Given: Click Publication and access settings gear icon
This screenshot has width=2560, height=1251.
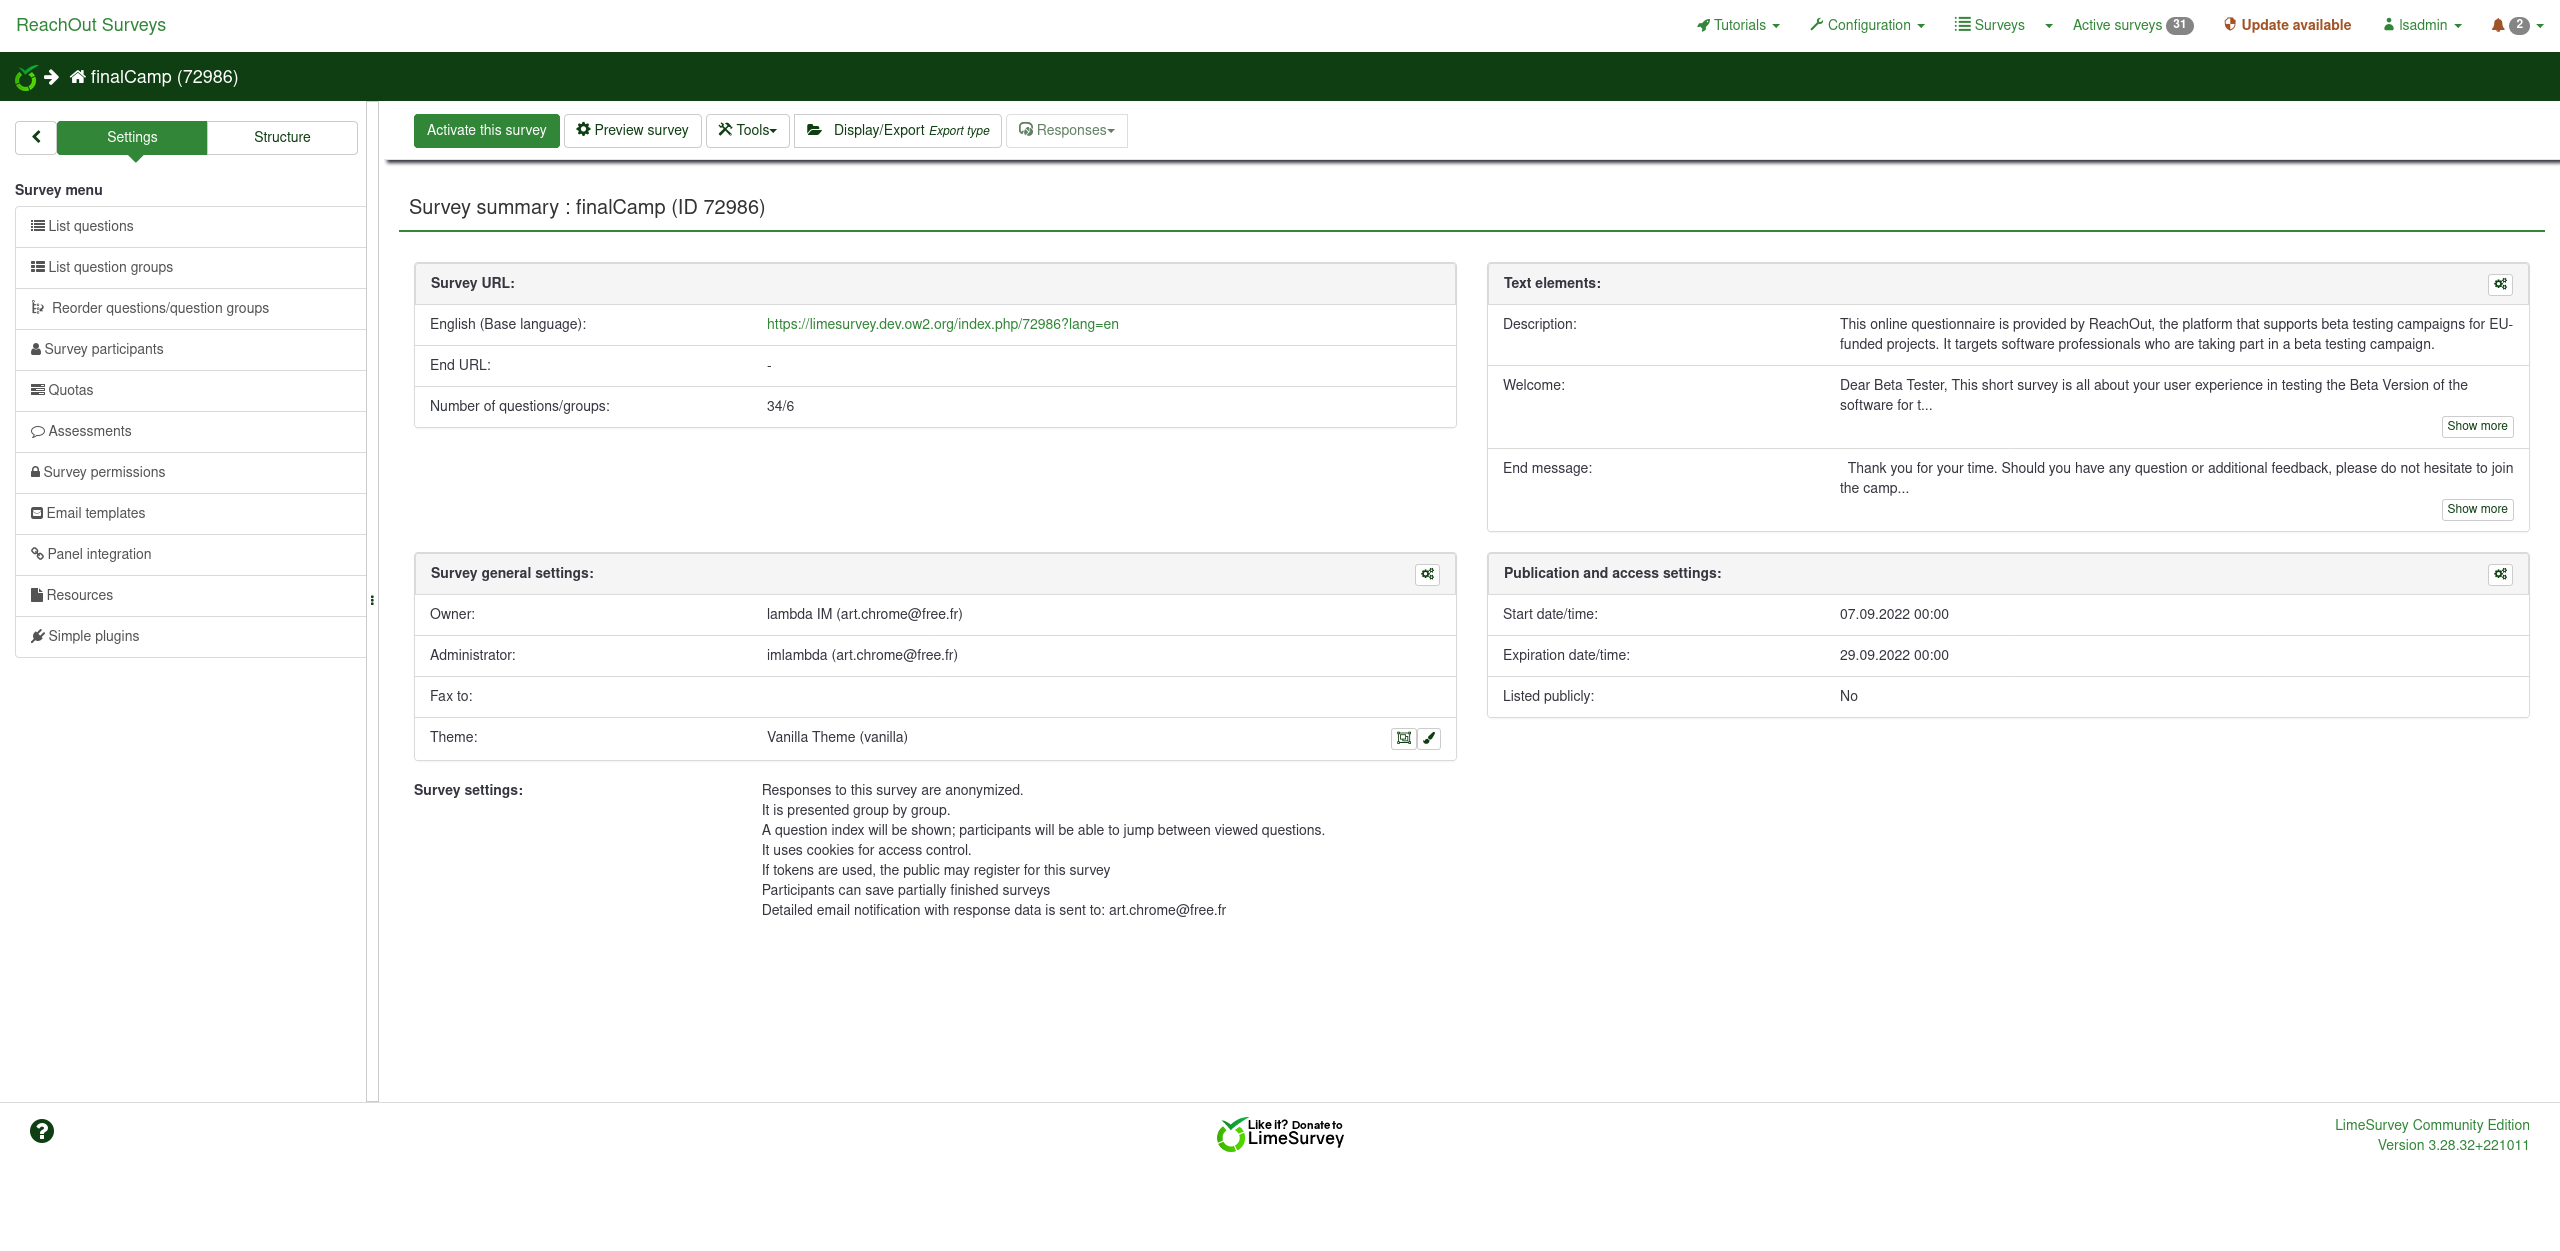Looking at the screenshot, I should 2500,574.
